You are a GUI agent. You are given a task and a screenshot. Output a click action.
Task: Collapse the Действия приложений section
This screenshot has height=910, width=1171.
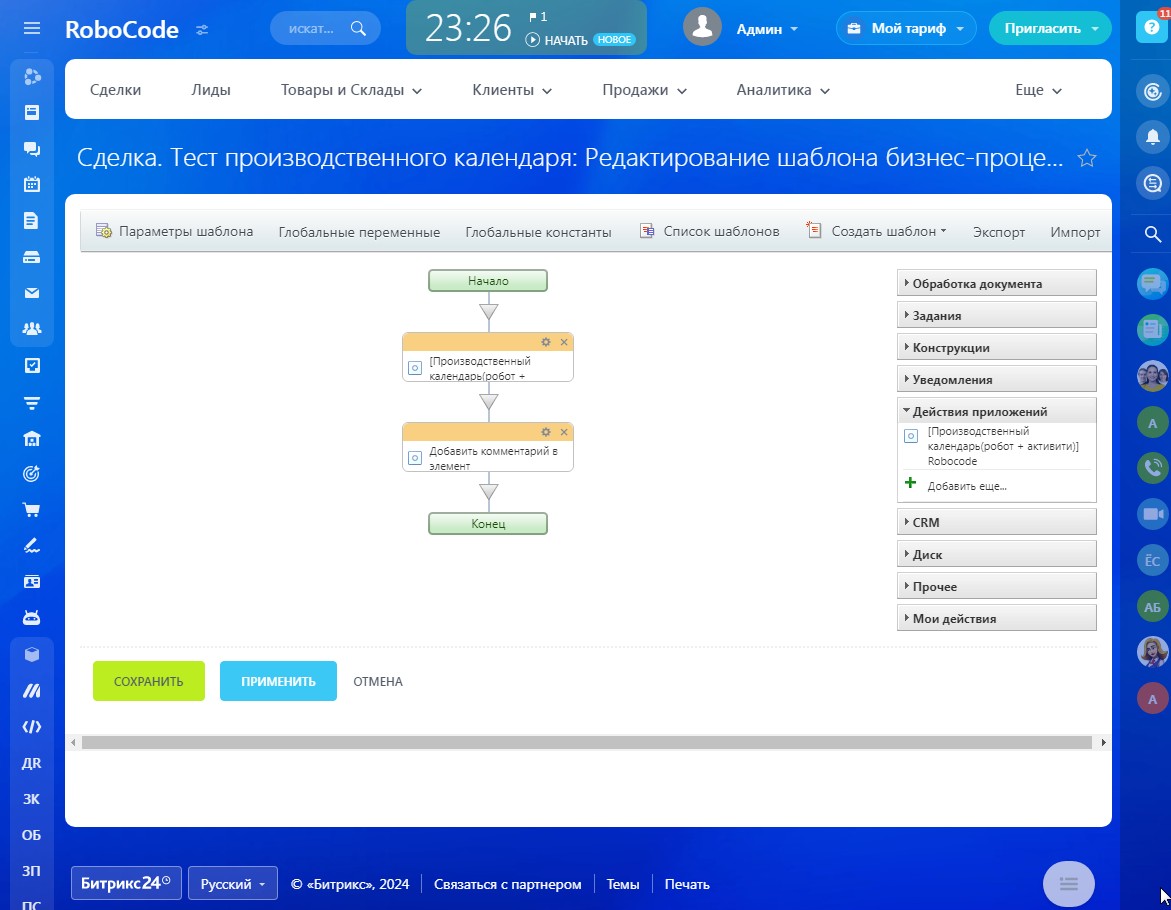pos(996,411)
